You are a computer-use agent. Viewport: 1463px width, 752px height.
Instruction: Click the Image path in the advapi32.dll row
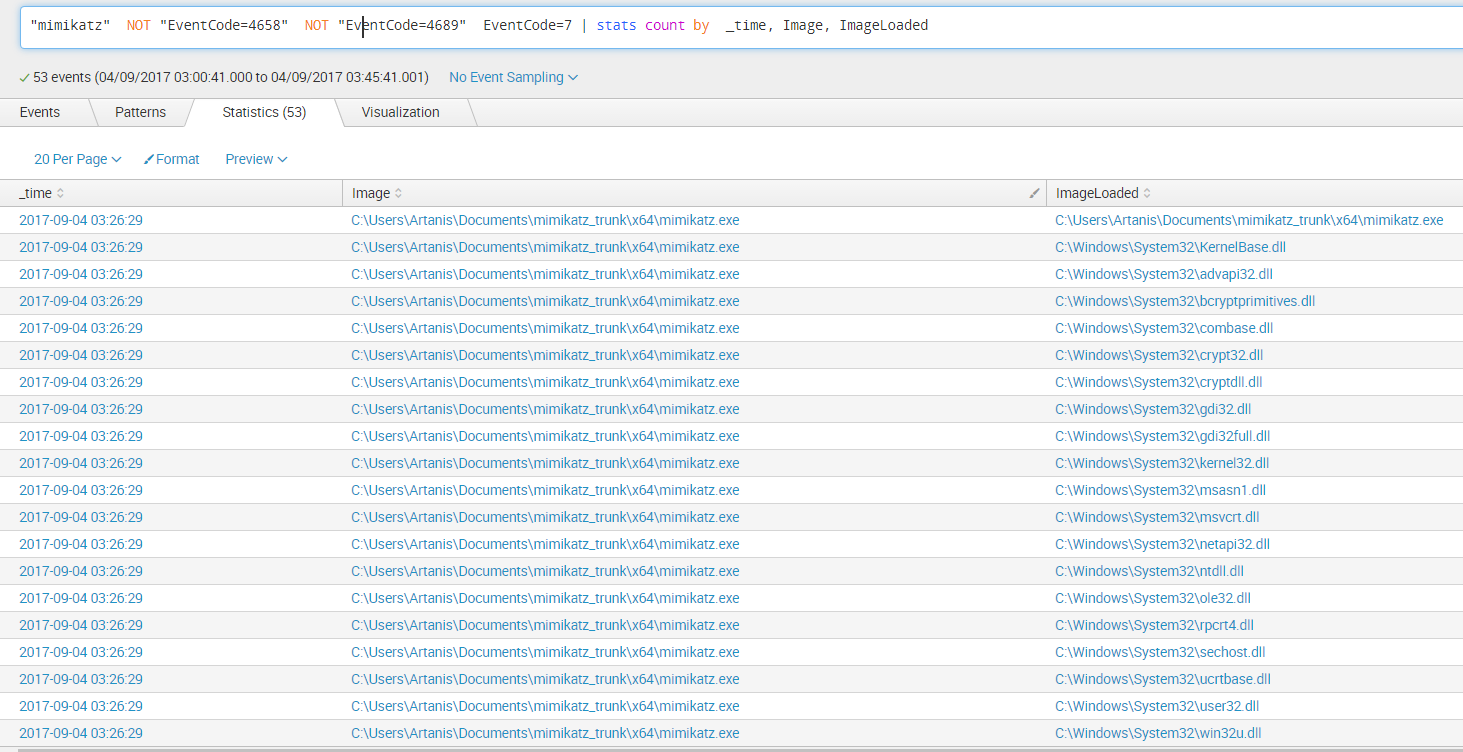545,274
